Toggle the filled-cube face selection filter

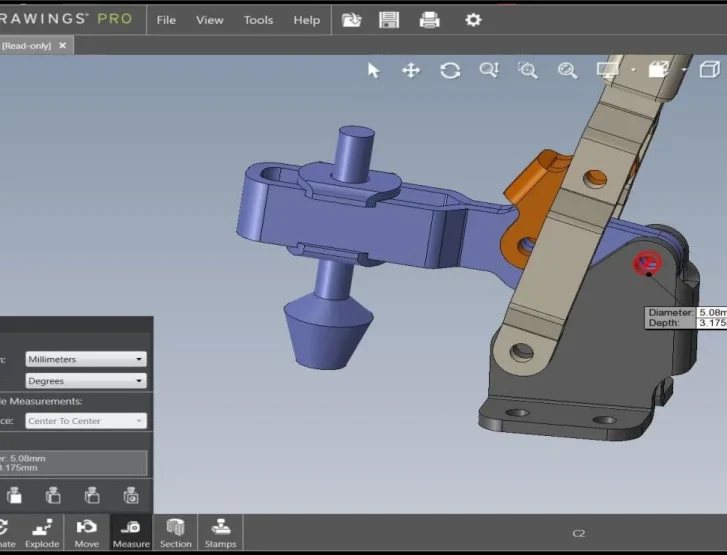tap(14, 495)
